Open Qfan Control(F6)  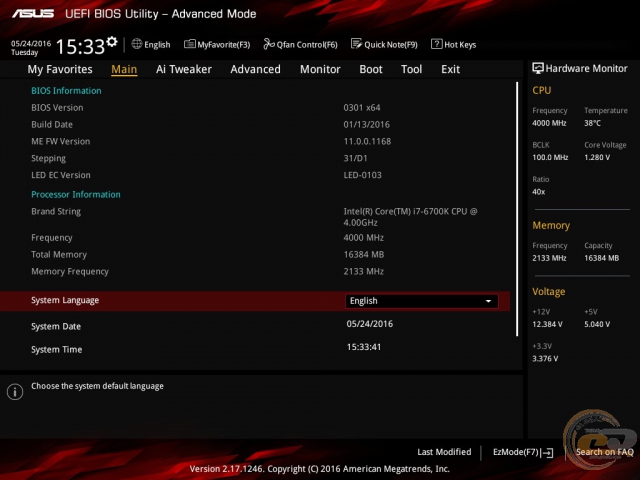pos(300,44)
